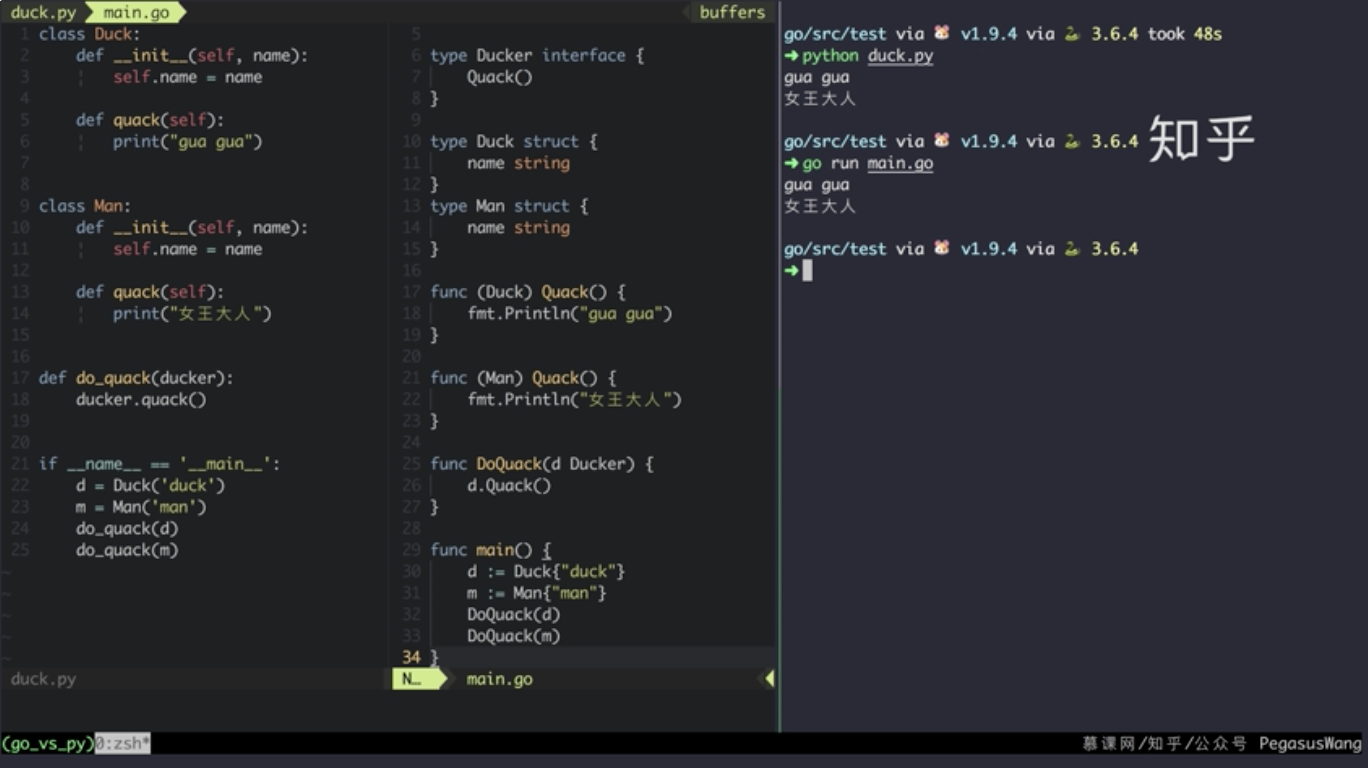Click the left-pointing arrow in the main.go statusline
This screenshot has width=1368, height=768.
tap(769, 679)
